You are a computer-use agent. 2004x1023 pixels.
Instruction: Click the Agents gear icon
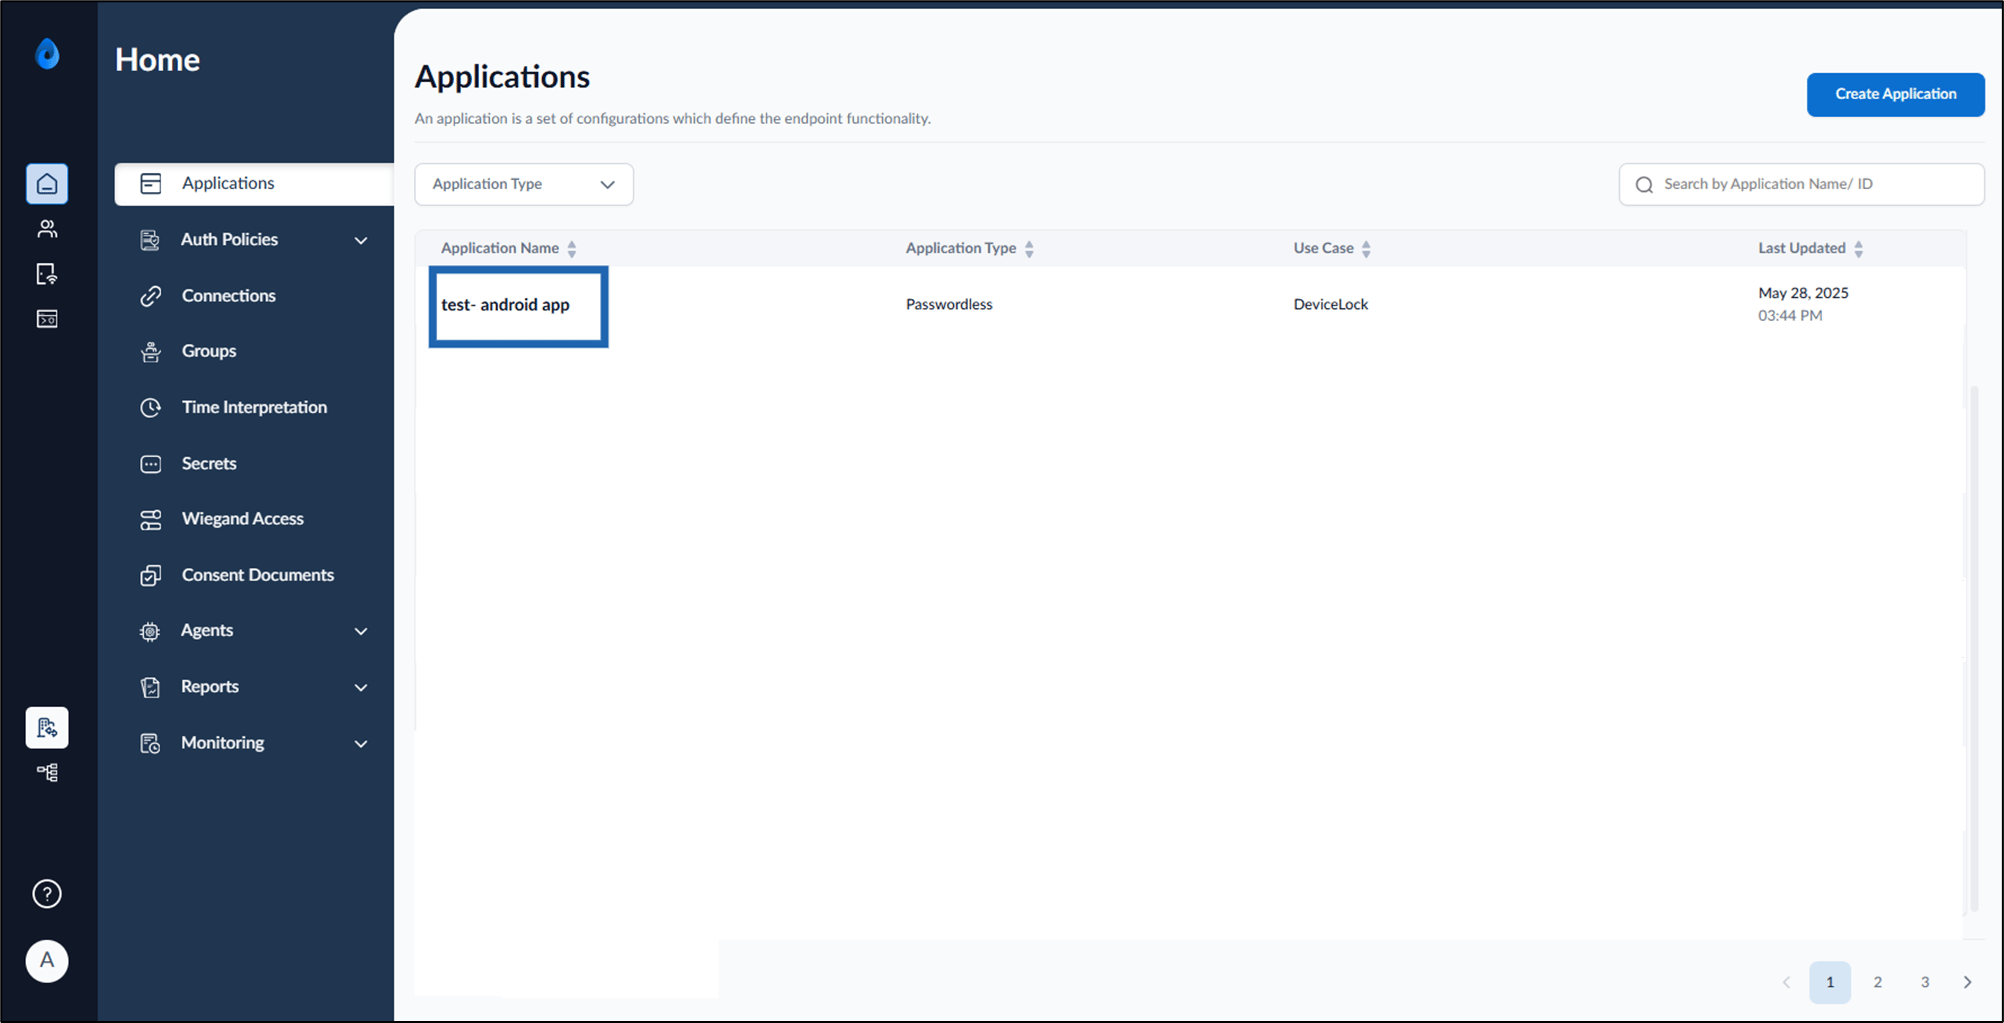150,631
